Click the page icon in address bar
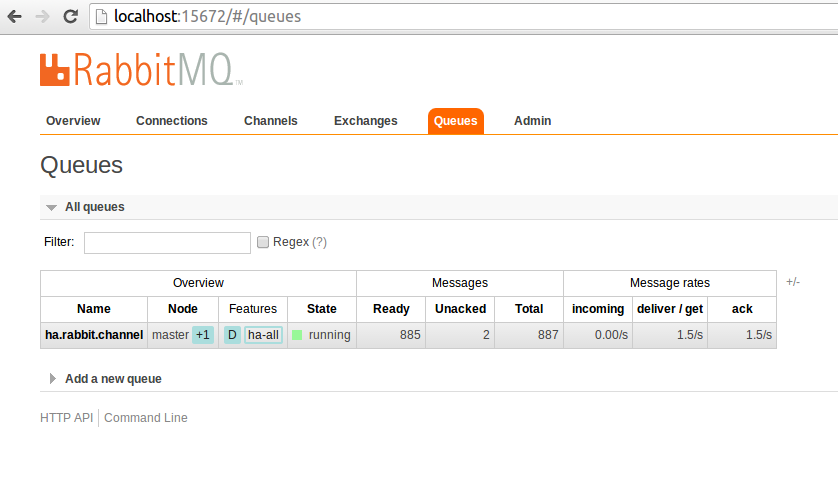The width and height of the screenshot is (838, 488). point(101,17)
